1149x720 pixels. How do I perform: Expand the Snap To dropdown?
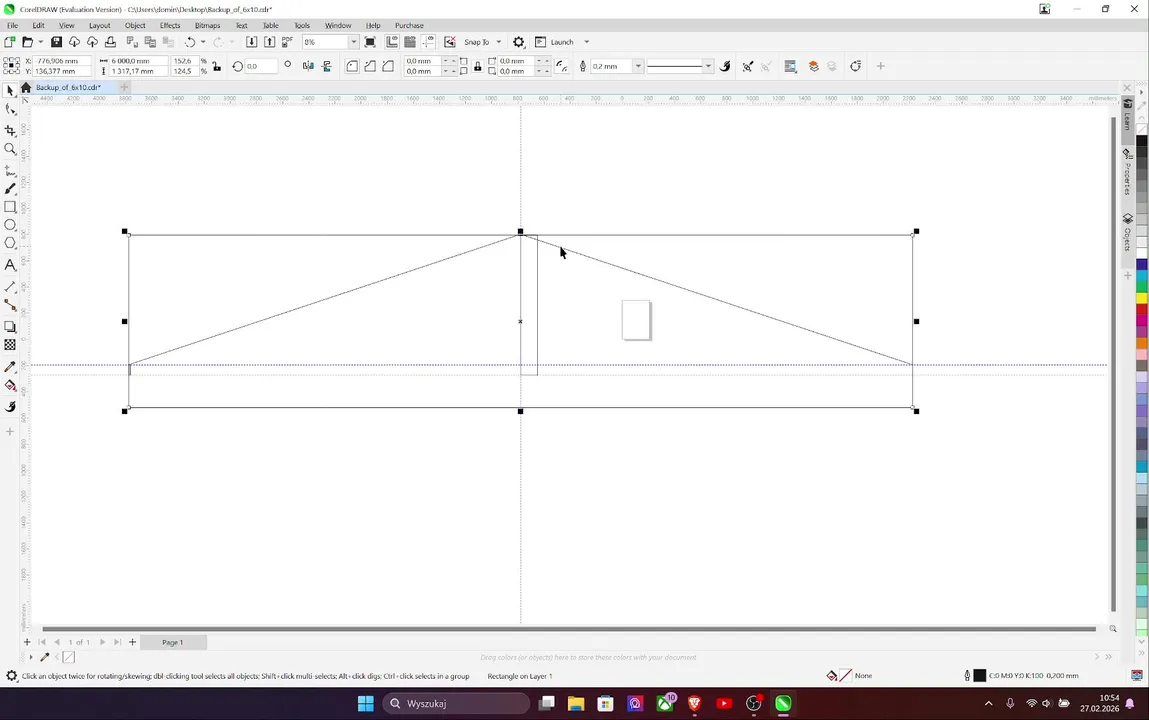coord(499,42)
